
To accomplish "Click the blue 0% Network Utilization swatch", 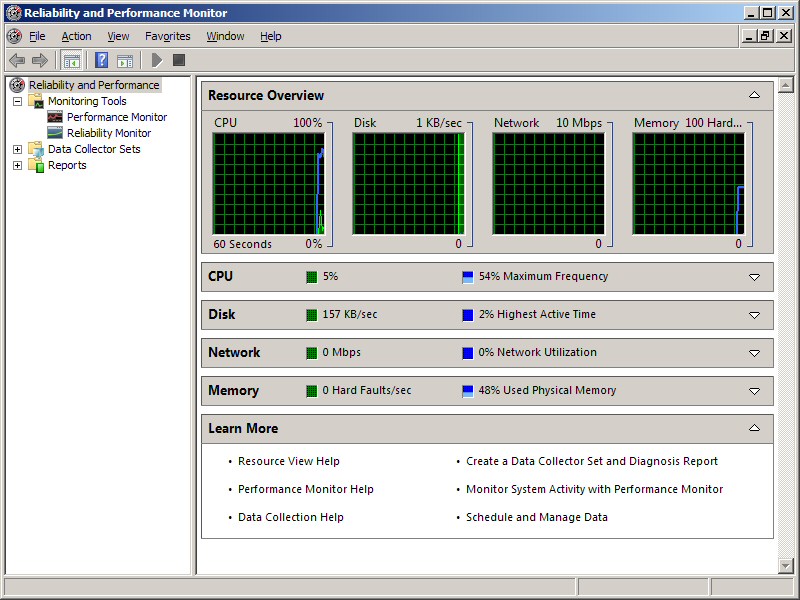I will 467,353.
